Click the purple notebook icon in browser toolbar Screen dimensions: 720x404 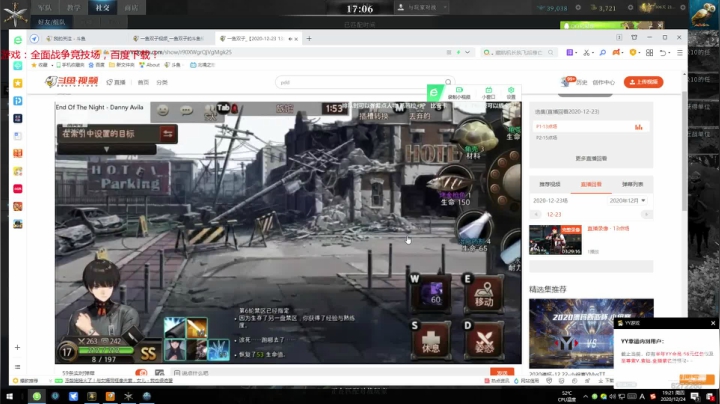[x=569, y=53]
